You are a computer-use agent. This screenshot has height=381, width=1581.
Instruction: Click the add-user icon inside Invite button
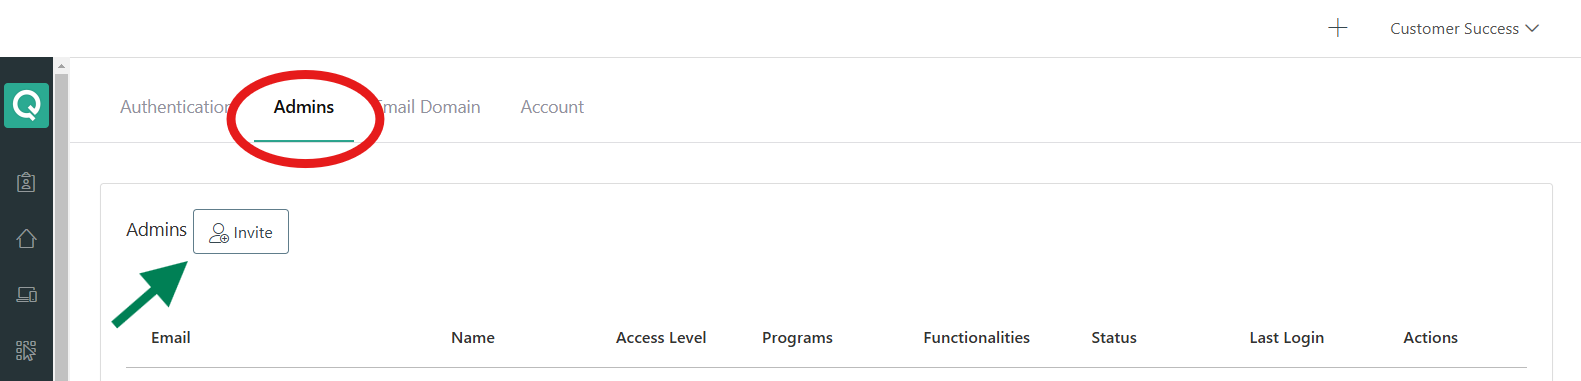[x=219, y=233]
